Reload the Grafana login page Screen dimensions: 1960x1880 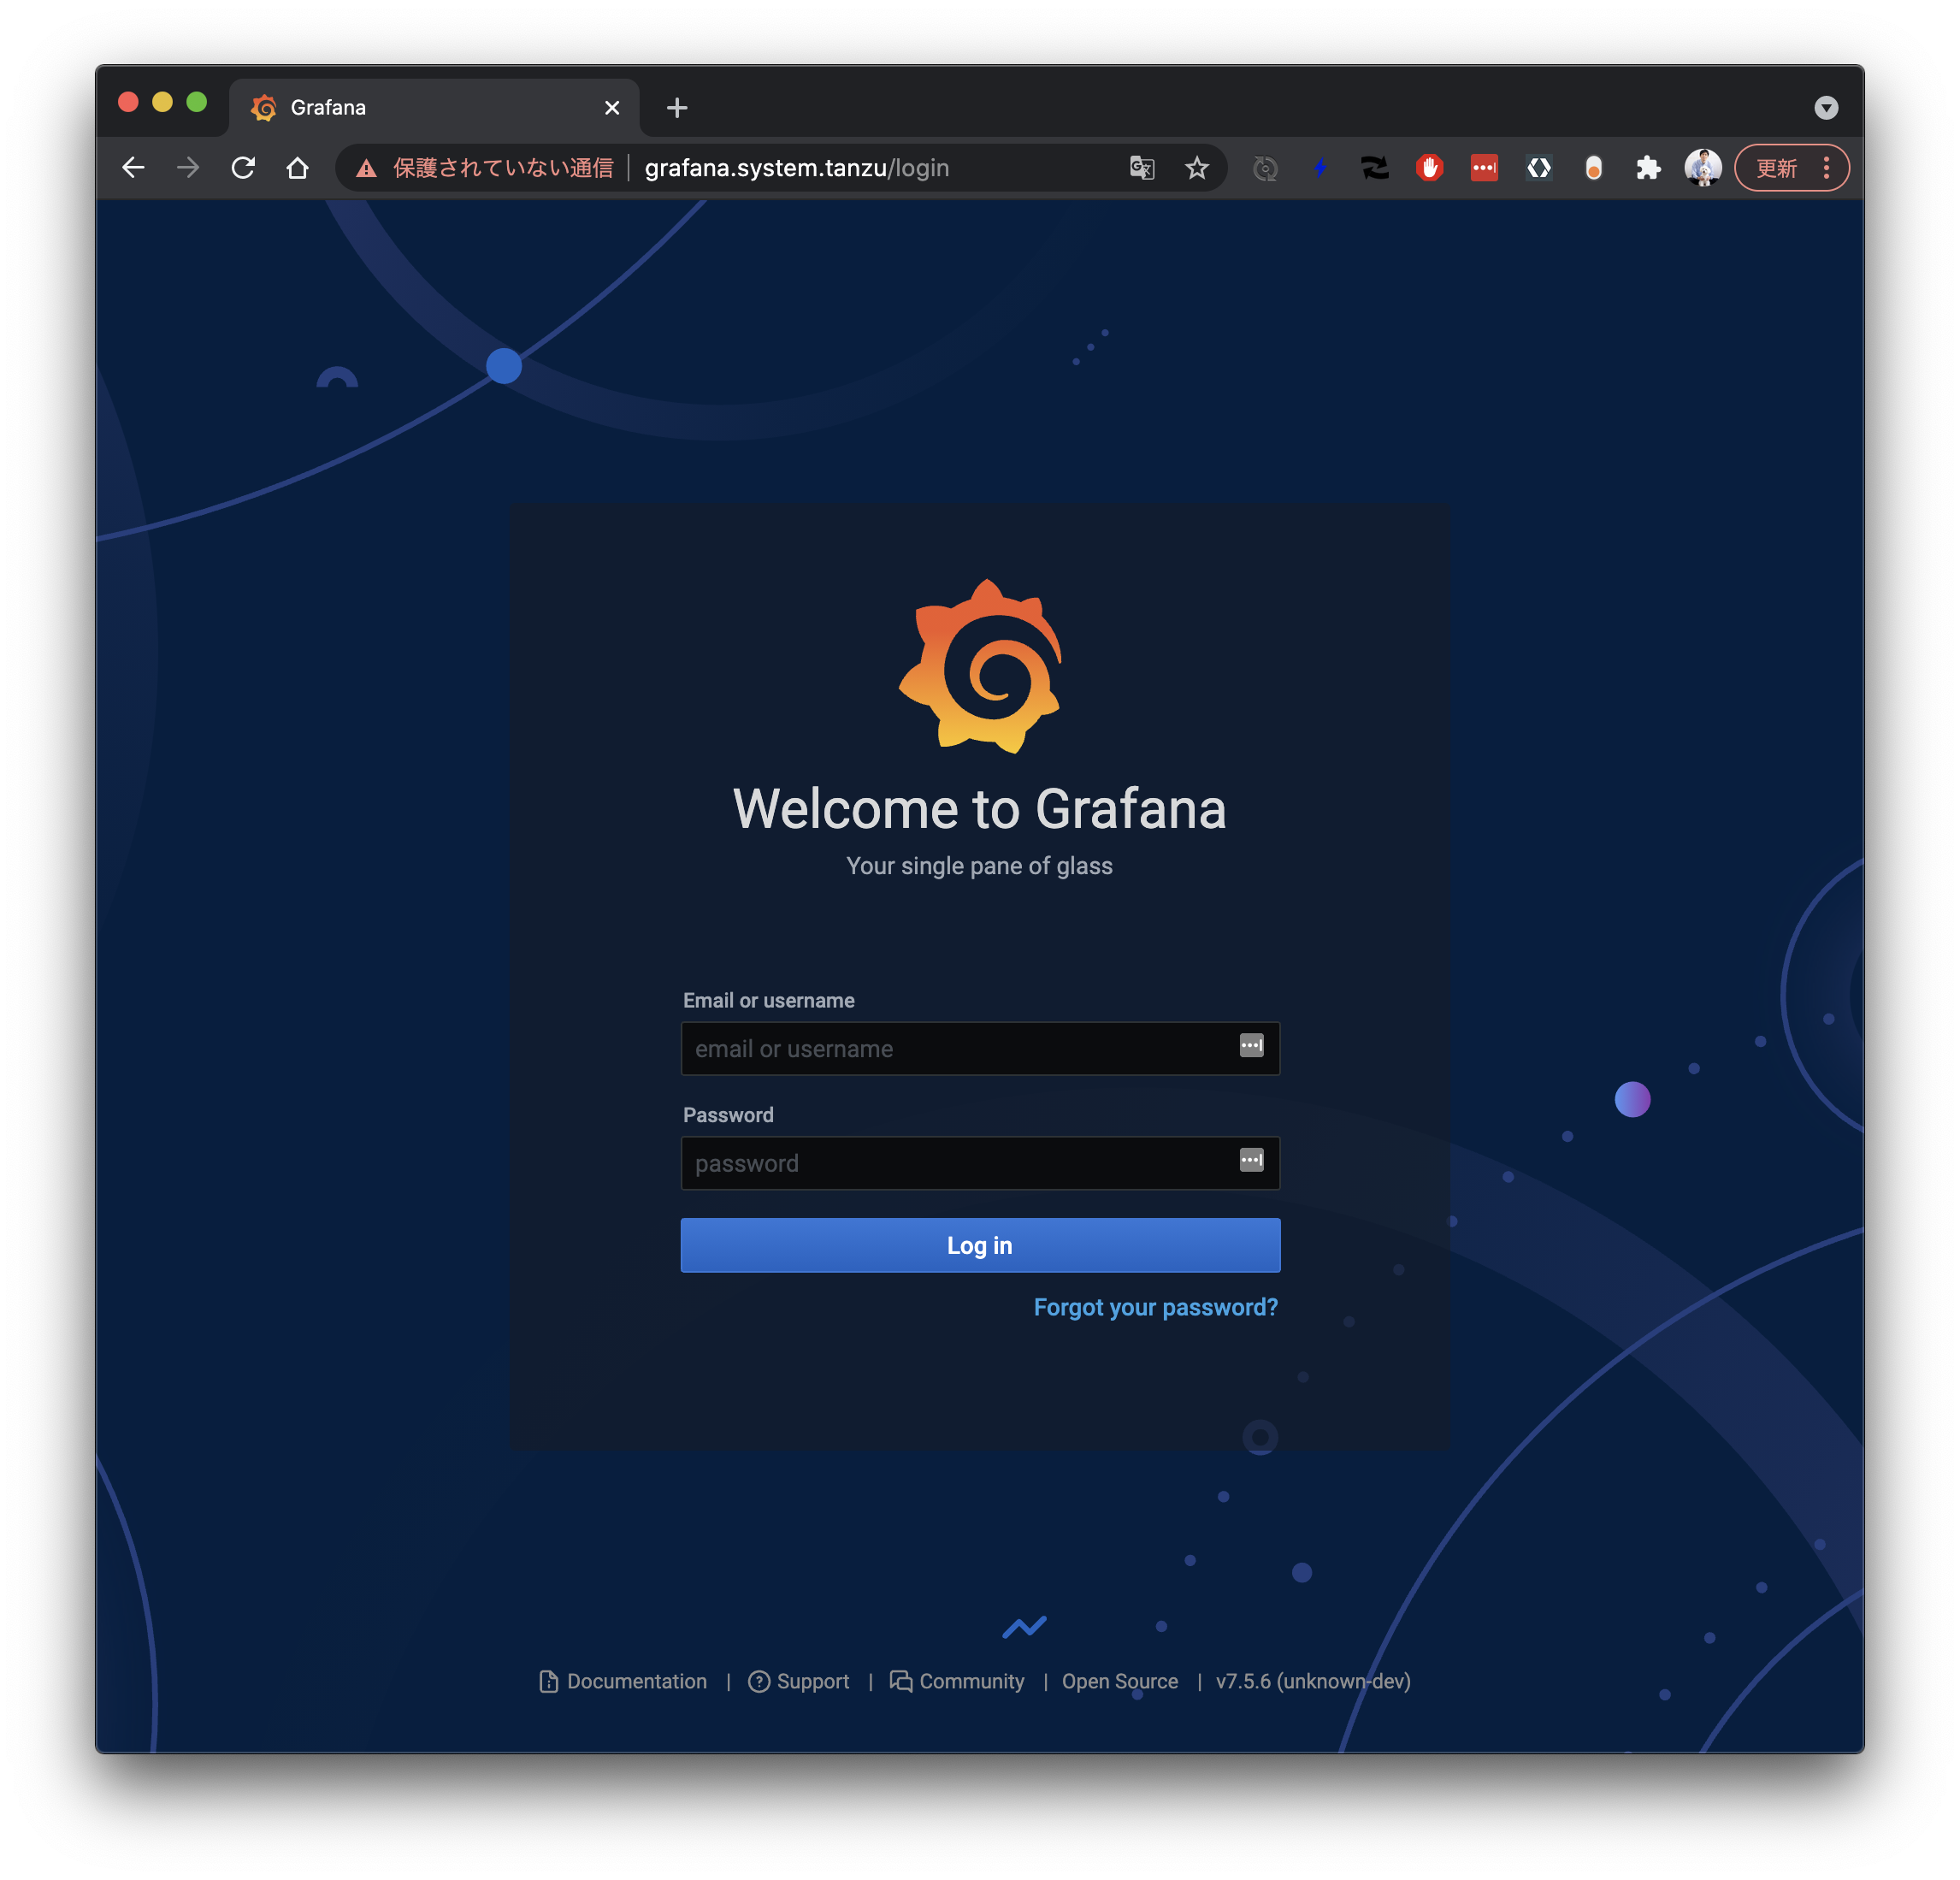243,168
